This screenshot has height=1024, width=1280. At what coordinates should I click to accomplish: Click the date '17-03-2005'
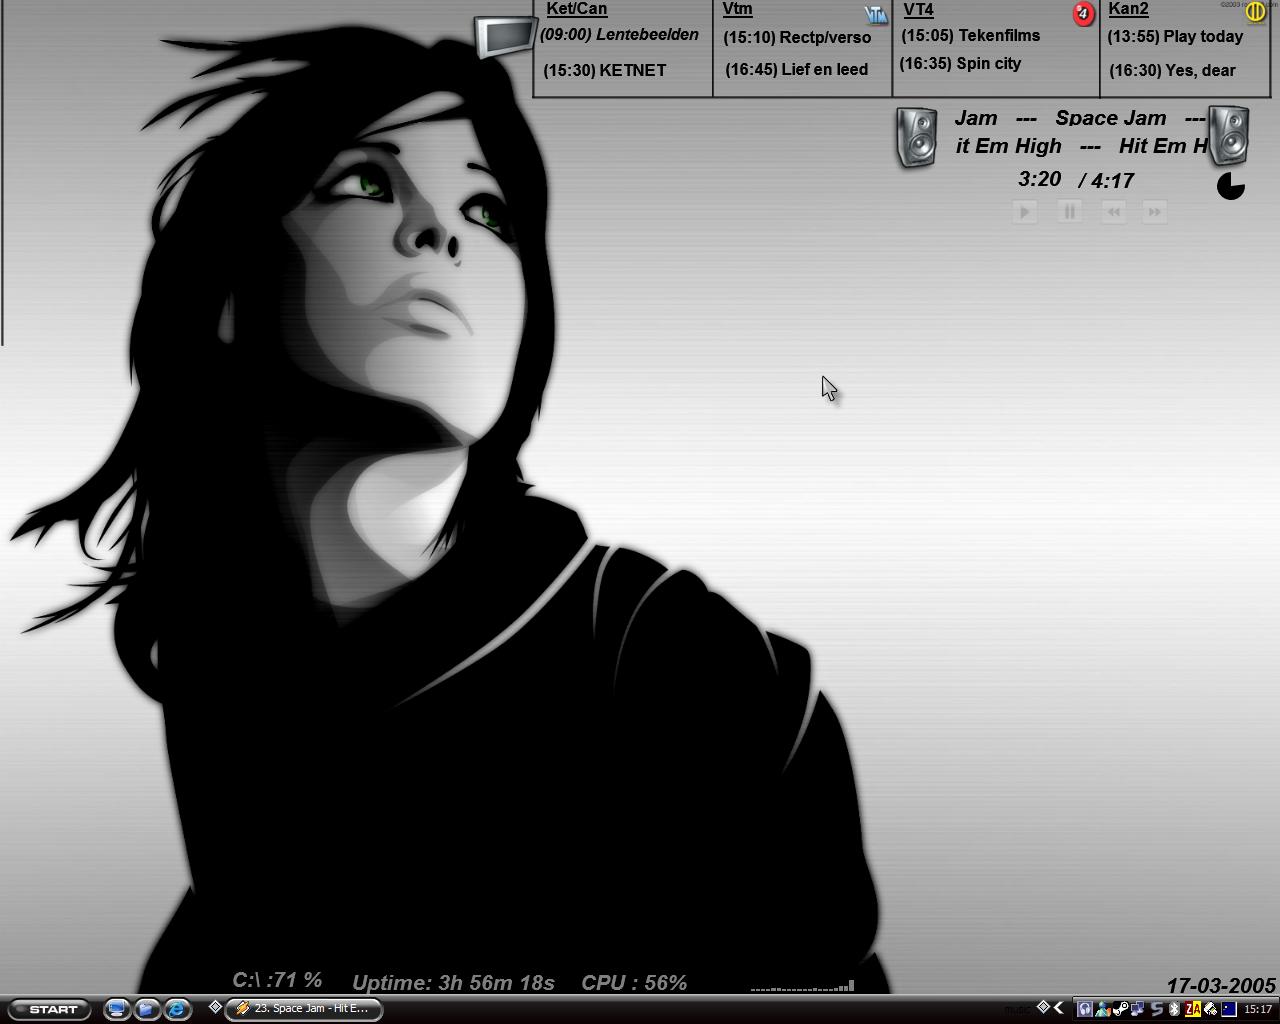[x=1221, y=986]
